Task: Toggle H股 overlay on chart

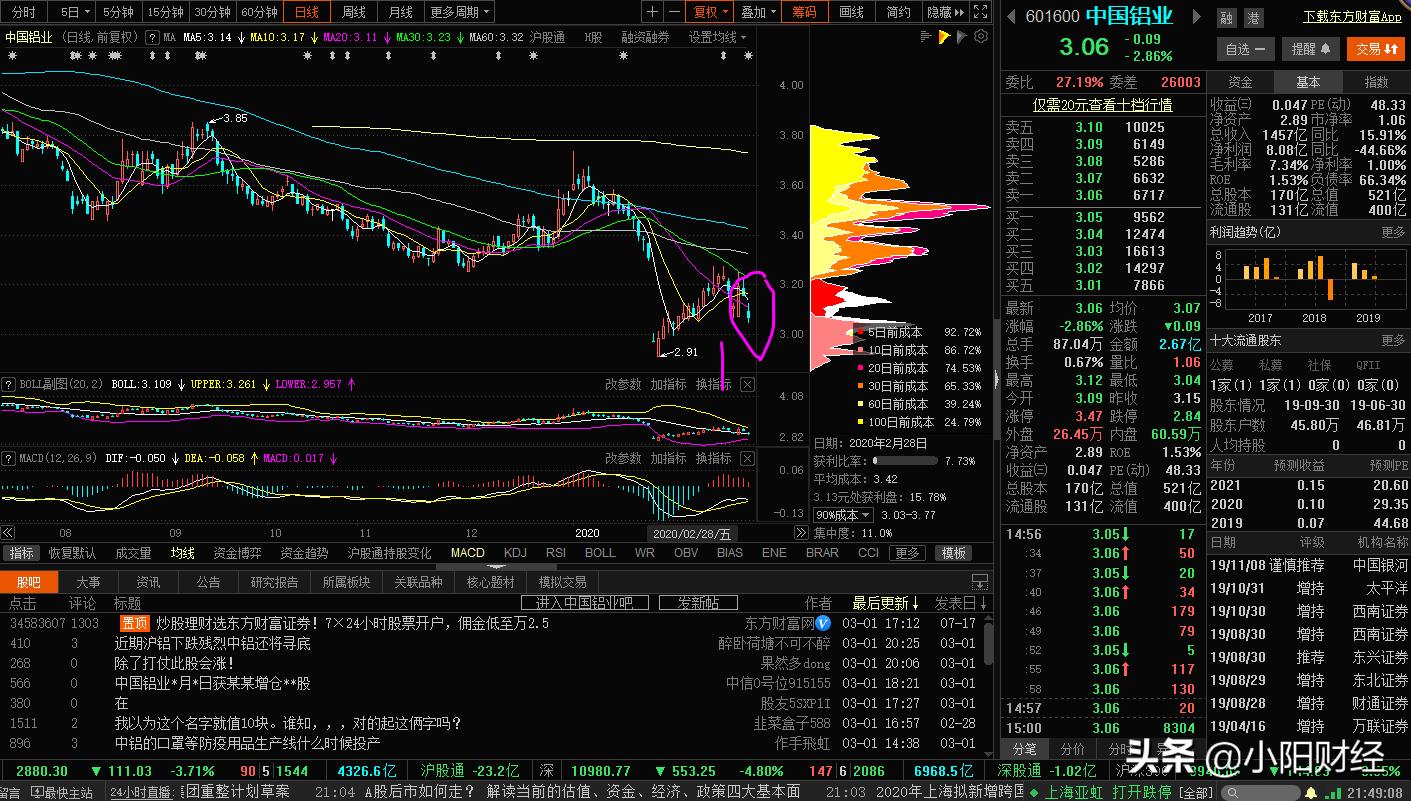Action: pos(593,37)
